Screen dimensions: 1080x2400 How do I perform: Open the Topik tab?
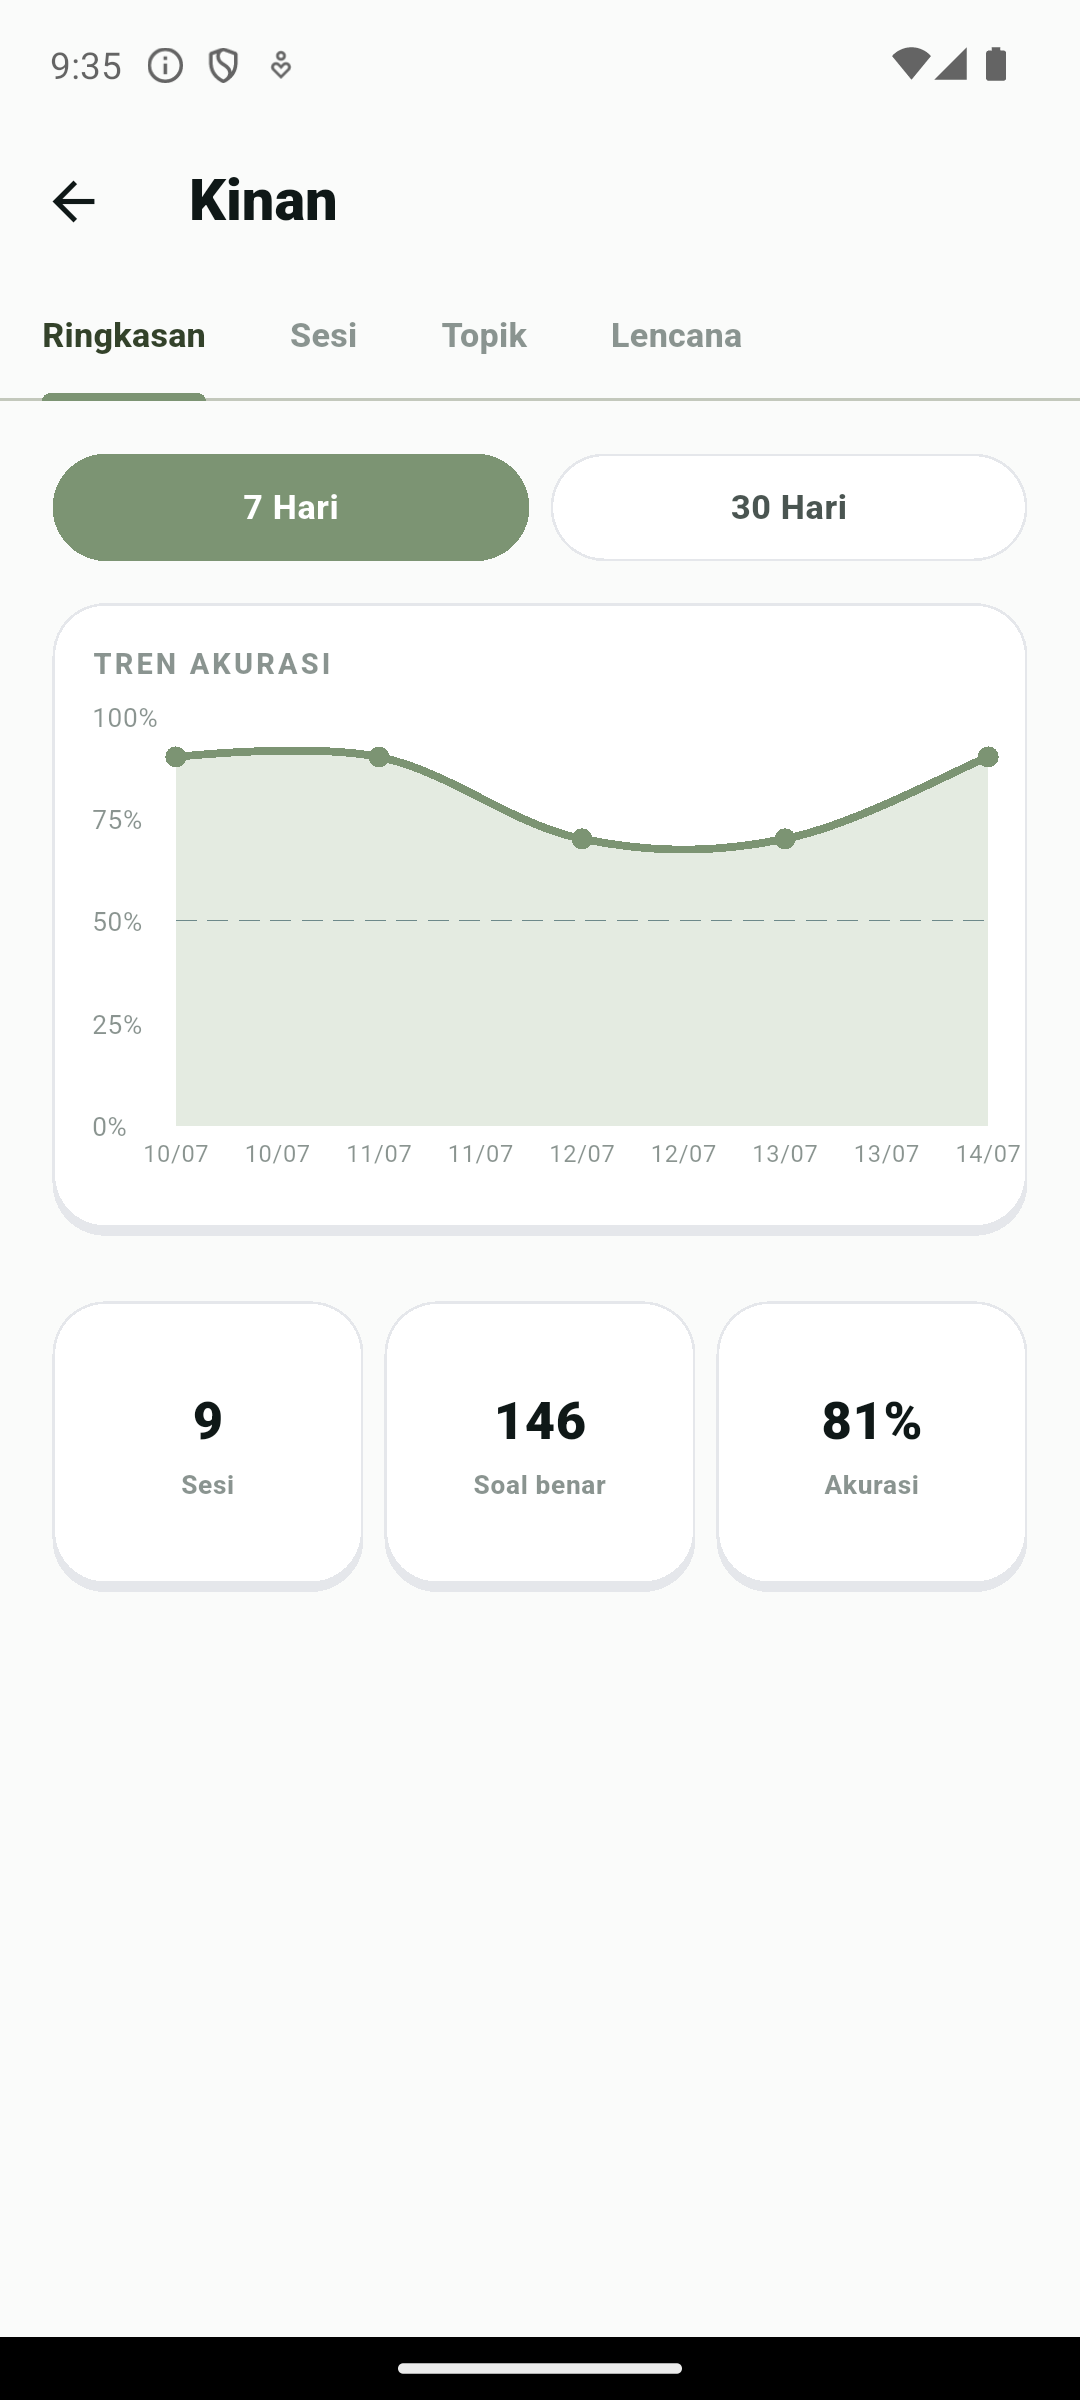[x=484, y=335]
